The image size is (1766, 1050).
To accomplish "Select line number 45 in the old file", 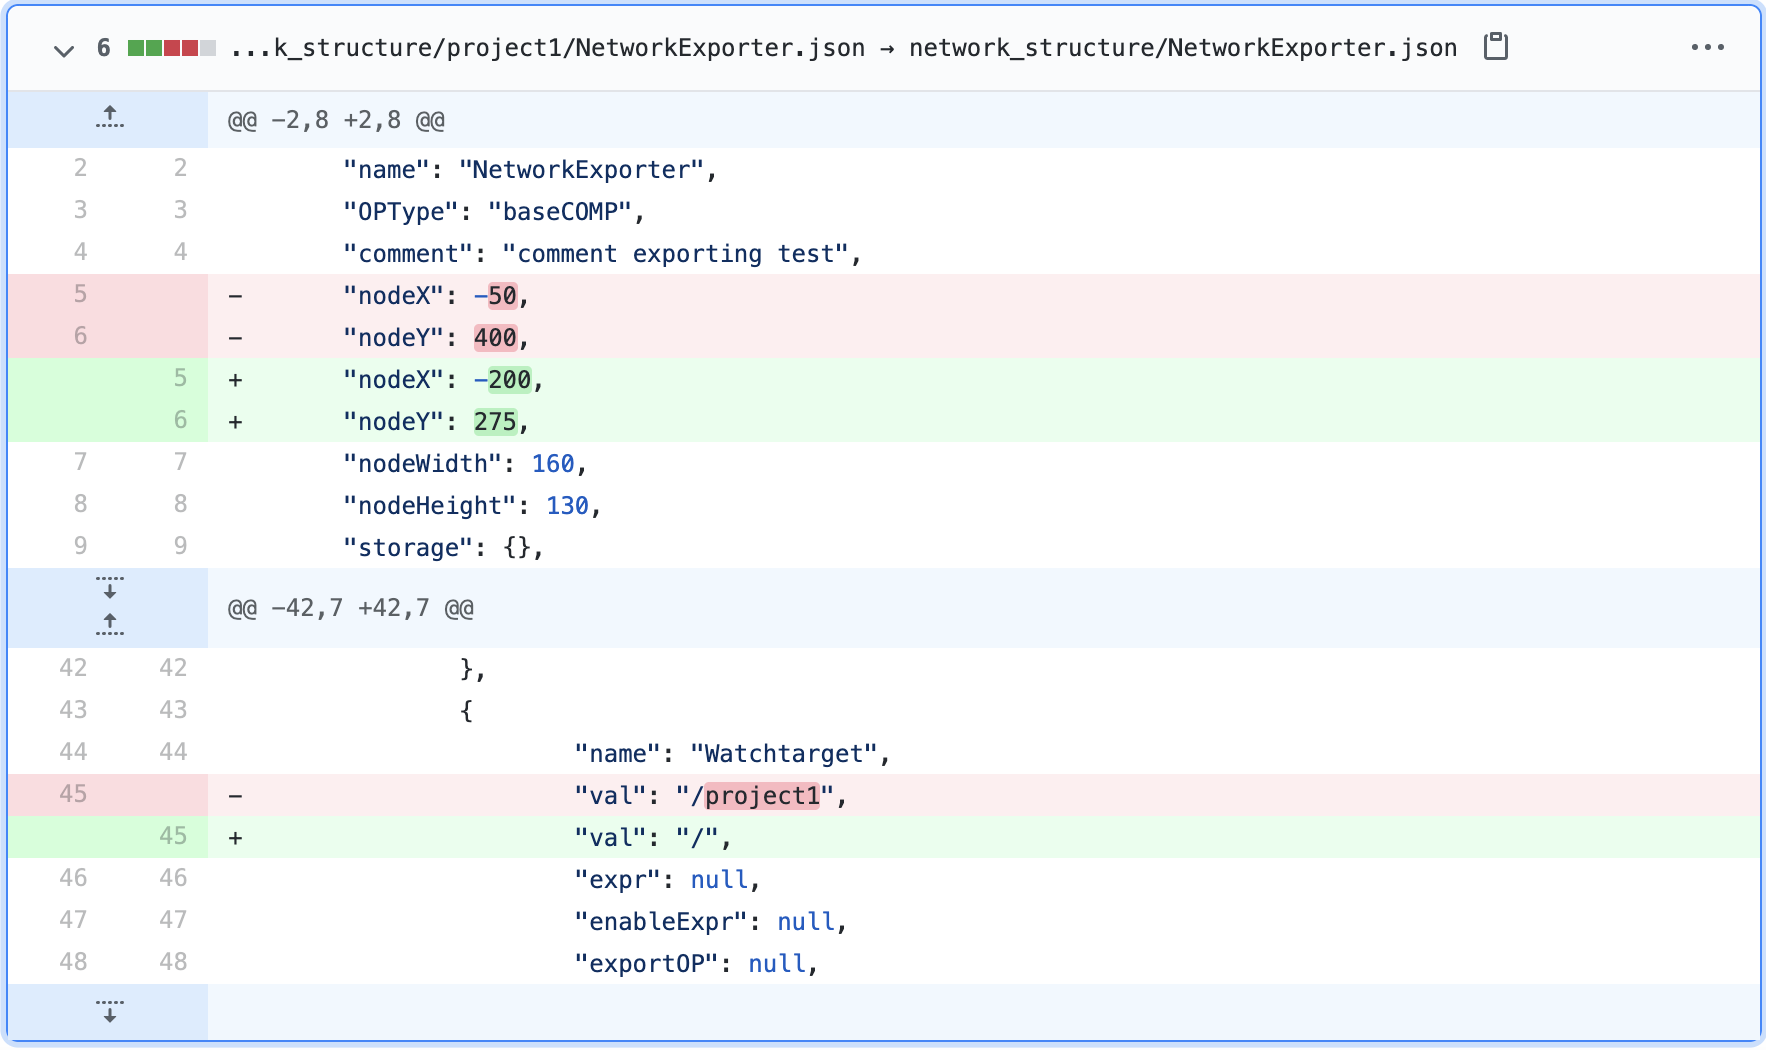I will coord(73,794).
